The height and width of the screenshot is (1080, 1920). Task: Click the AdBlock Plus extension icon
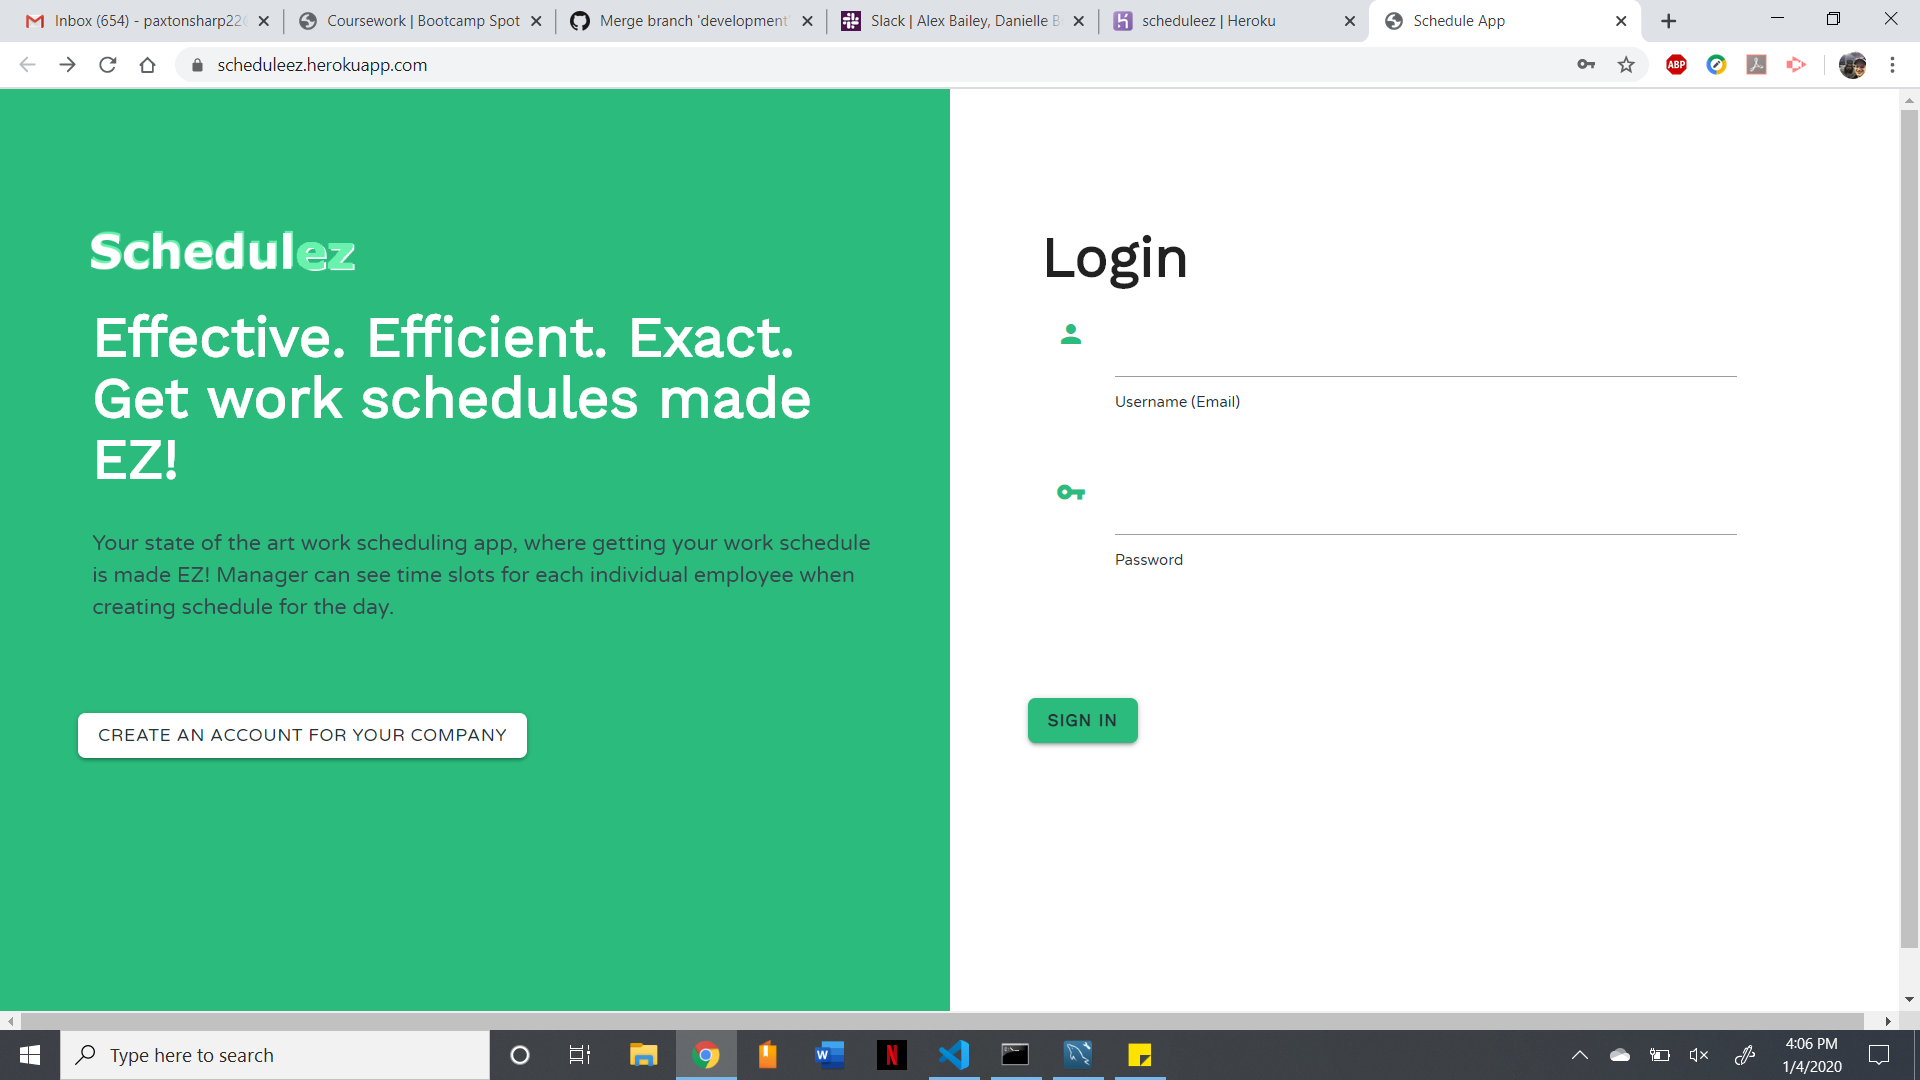pyautogui.click(x=1676, y=65)
